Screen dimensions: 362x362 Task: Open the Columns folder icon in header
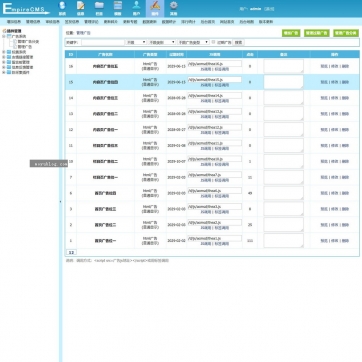pyautogui.click(x=99, y=8)
